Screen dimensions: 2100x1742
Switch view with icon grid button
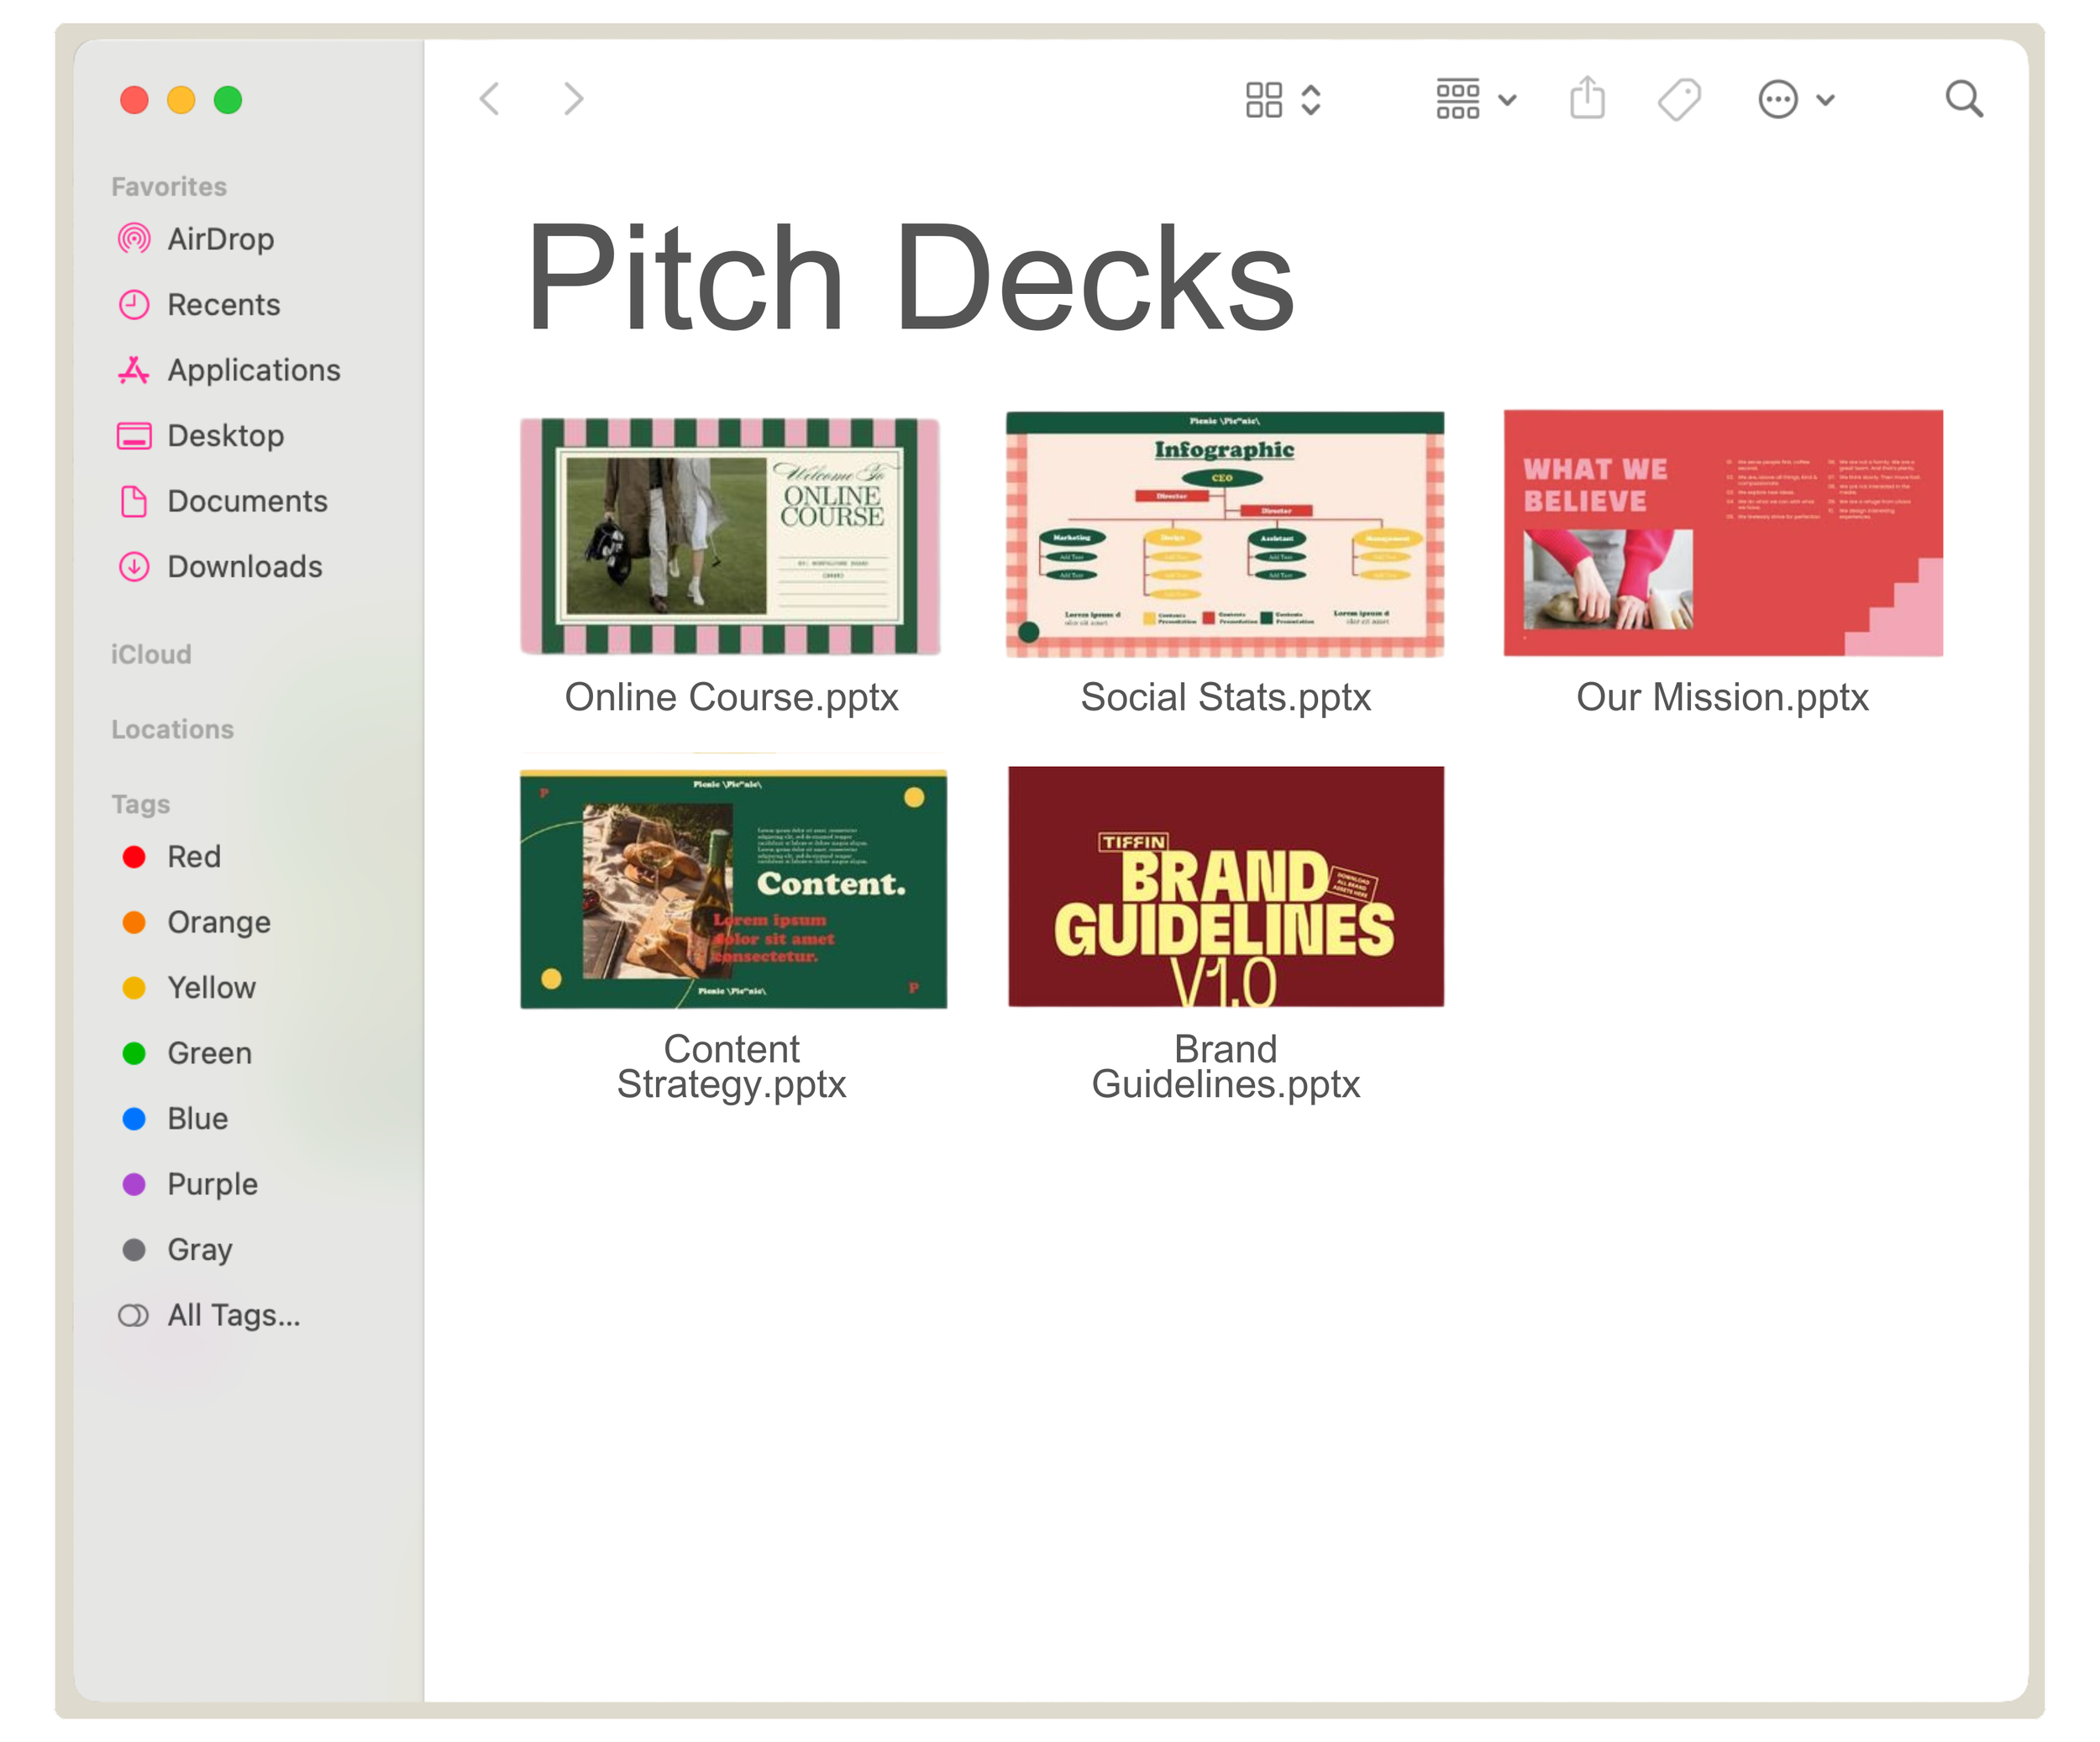pyautogui.click(x=1264, y=99)
